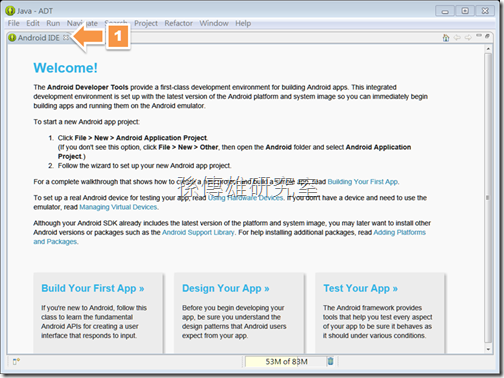Open the Help menu
This screenshot has width=504, height=378.
(243, 23)
